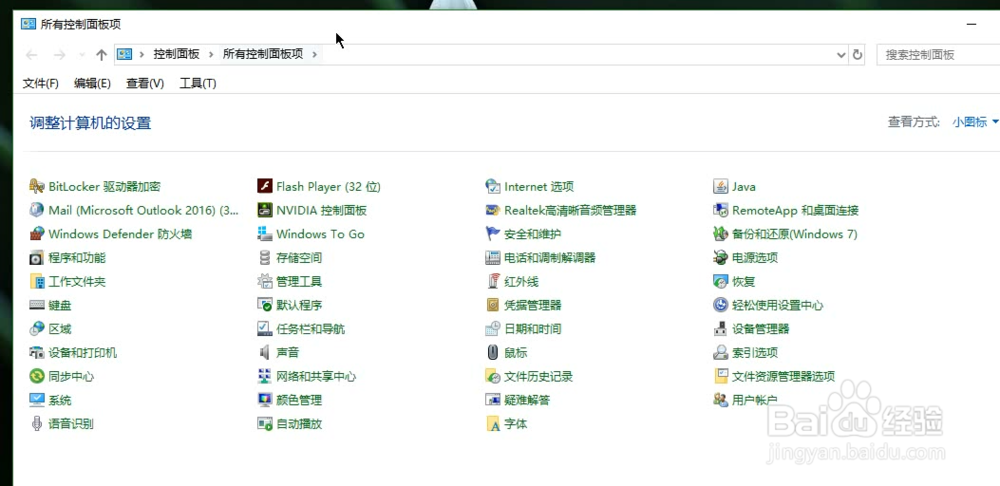
Task: Expand the address bar history dropdown arrow
Action: (841, 55)
